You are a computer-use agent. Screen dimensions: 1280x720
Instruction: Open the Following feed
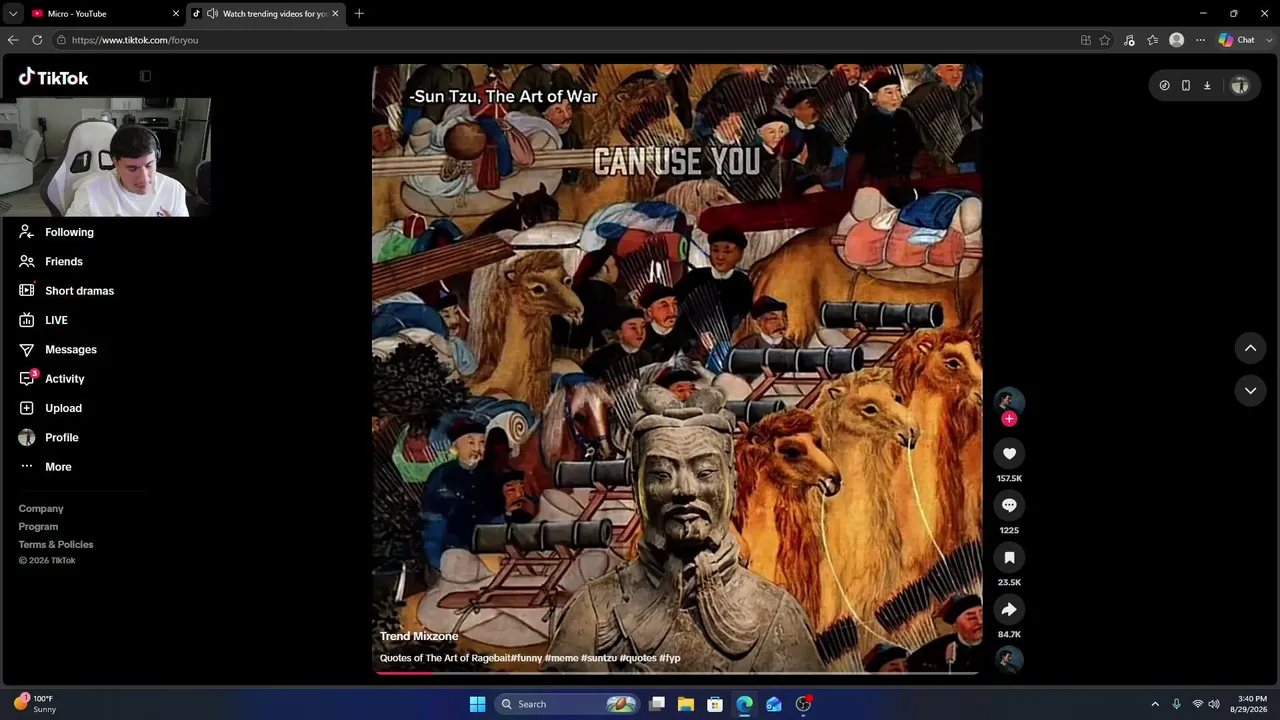[56, 232]
